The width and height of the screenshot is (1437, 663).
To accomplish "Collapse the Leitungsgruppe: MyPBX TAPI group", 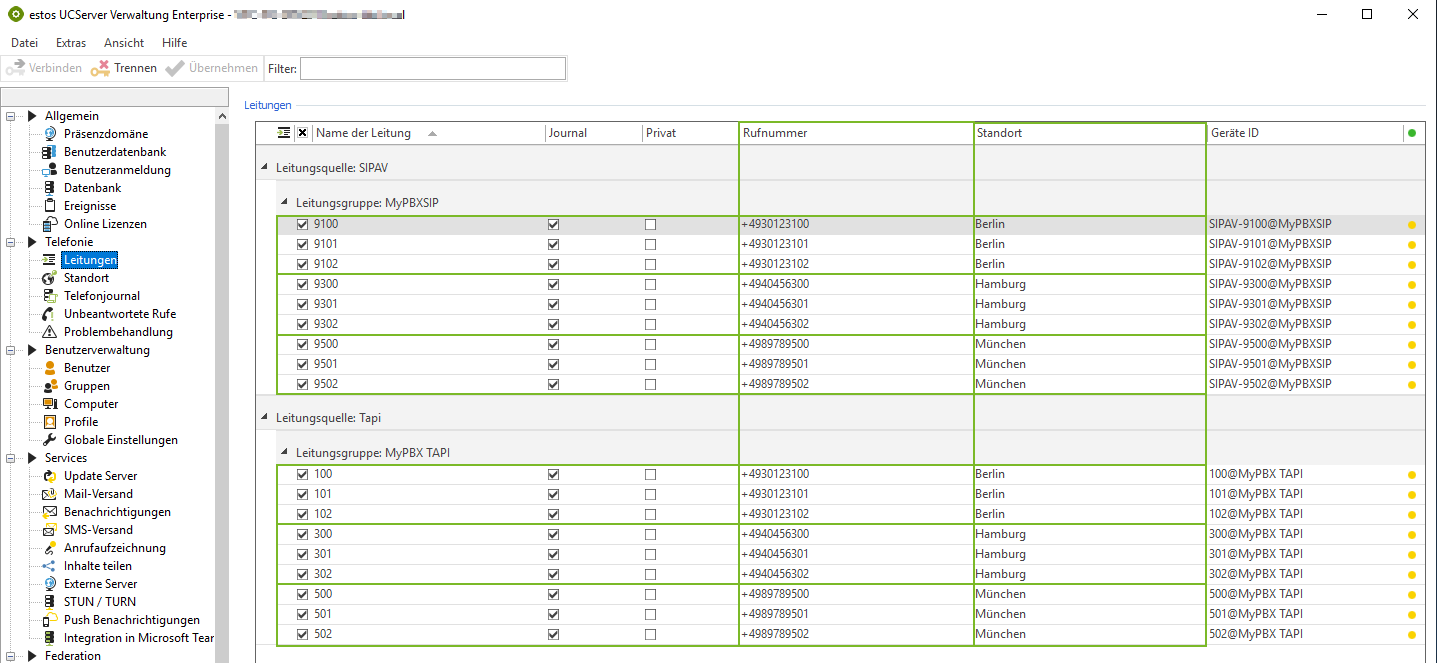I will 285,453.
